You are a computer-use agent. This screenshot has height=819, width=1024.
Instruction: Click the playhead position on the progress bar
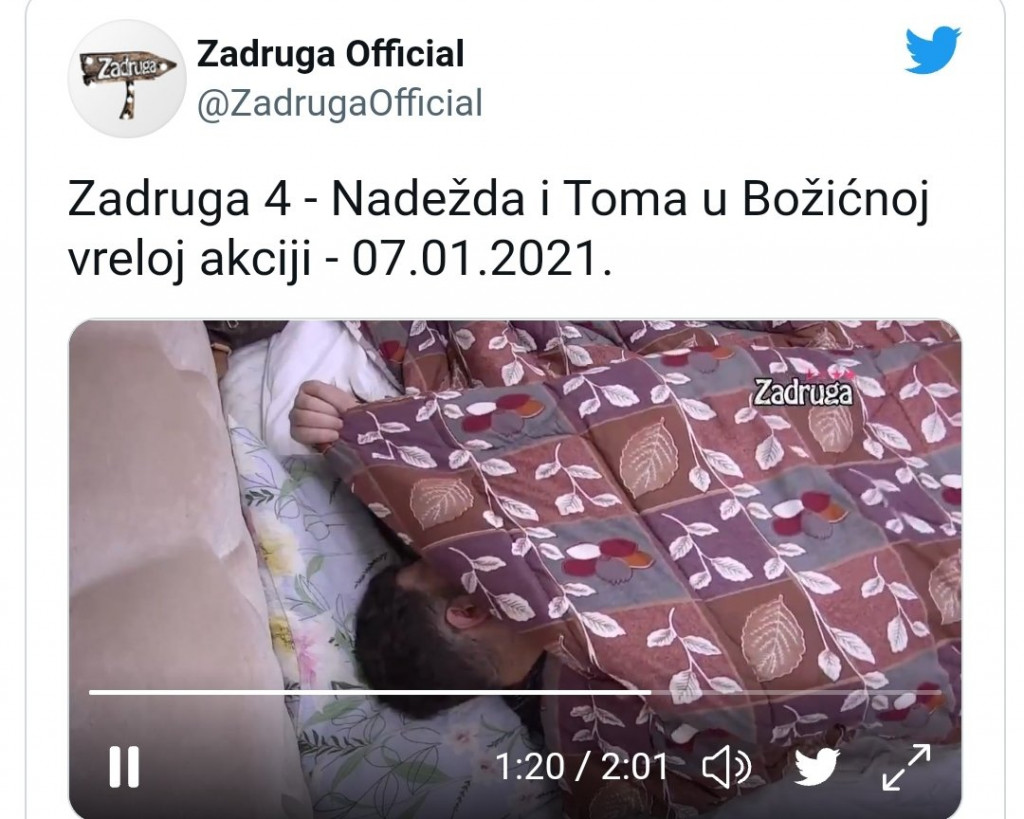point(650,691)
